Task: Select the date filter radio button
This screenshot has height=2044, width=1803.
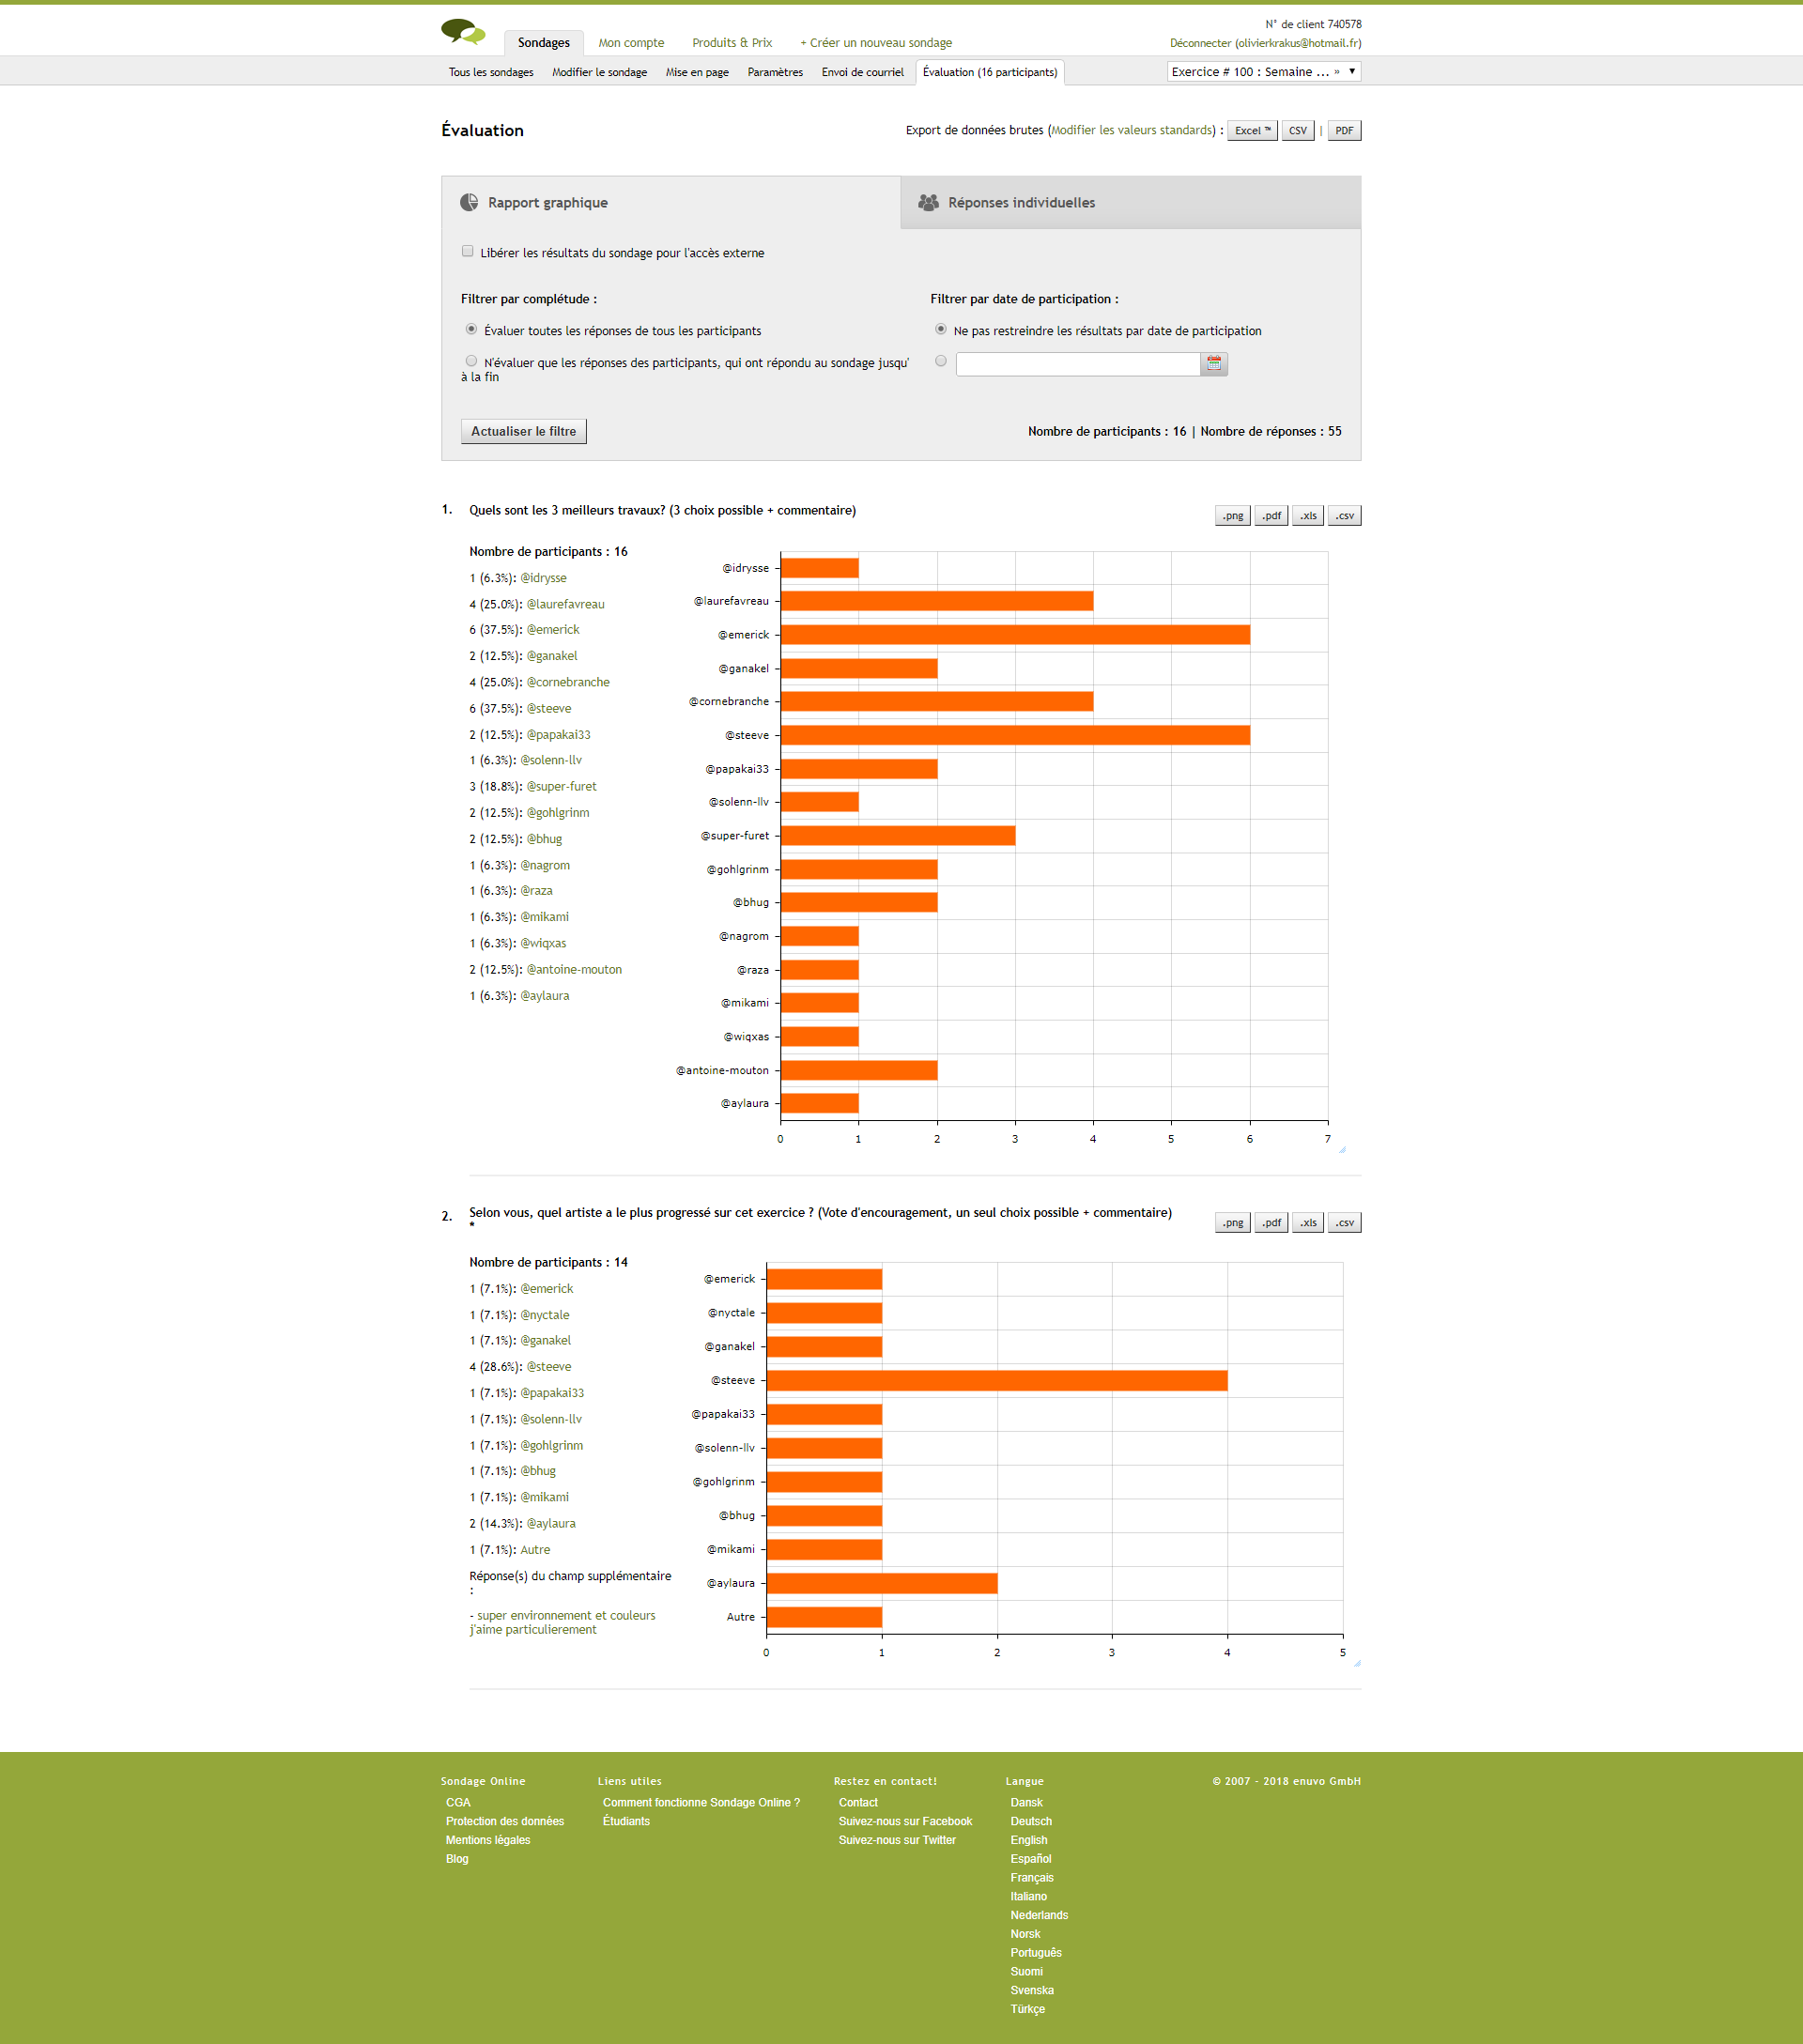Action: 940,361
